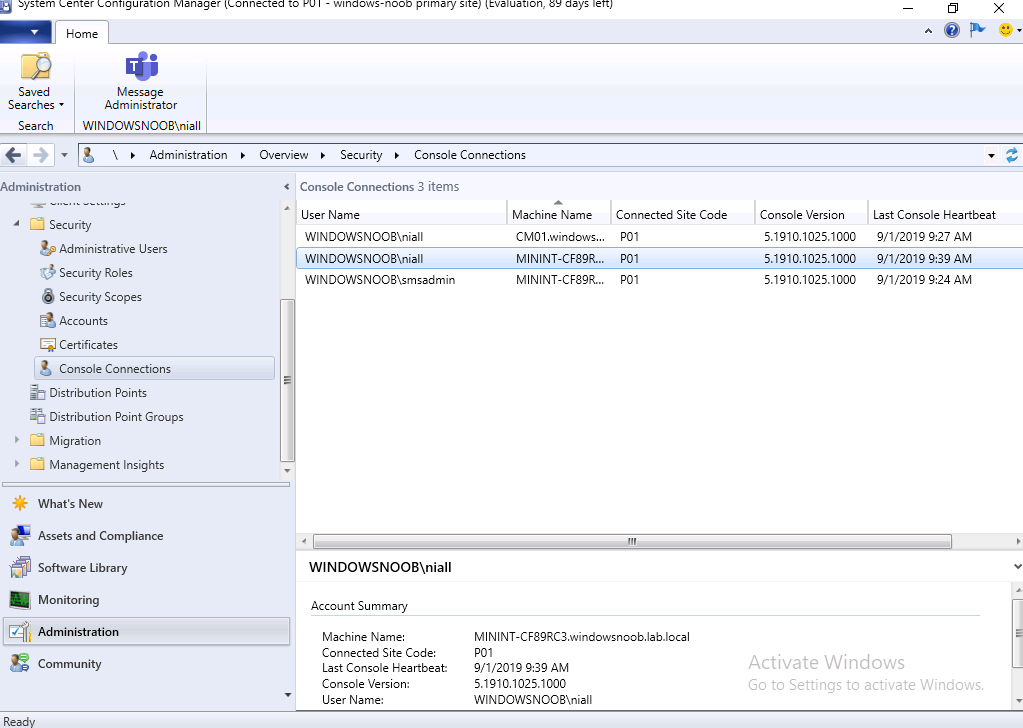The image size is (1023, 728).
Task: Click the Message Administrator Teams icon
Action: 141,66
